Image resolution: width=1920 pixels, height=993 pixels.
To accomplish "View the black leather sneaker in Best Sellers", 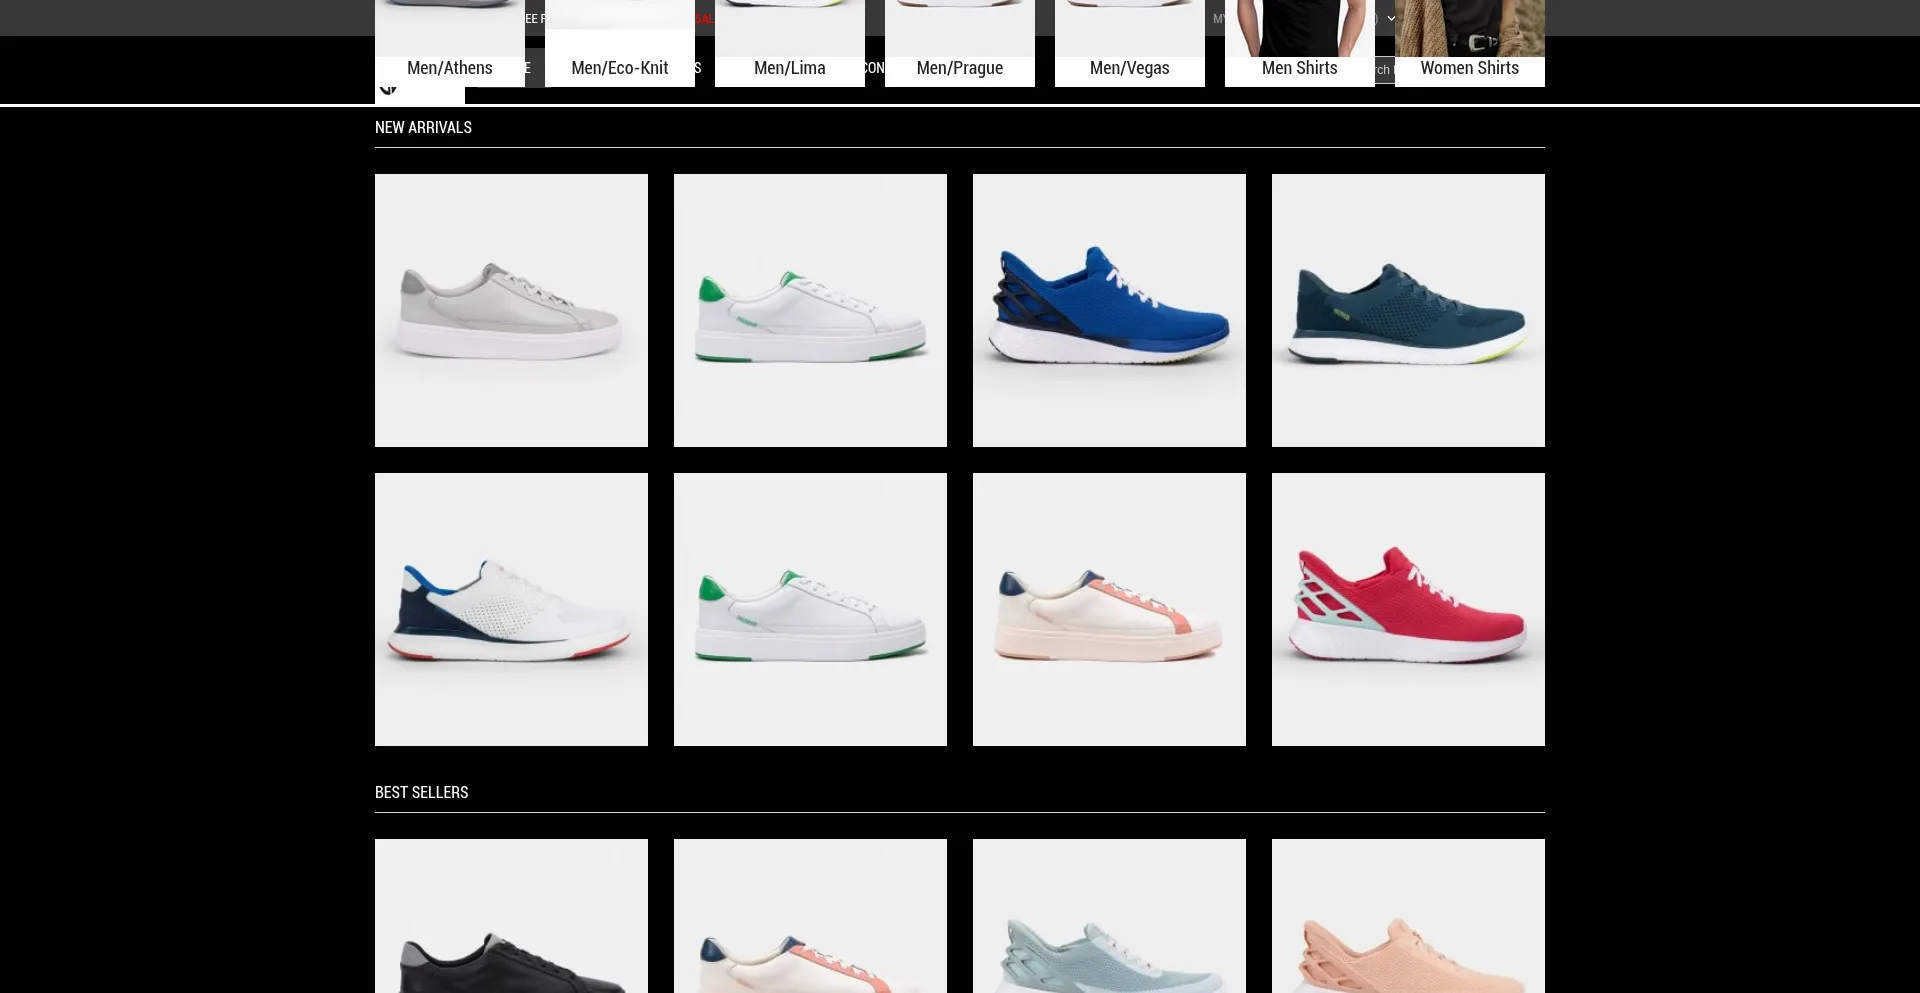I will click(511, 916).
